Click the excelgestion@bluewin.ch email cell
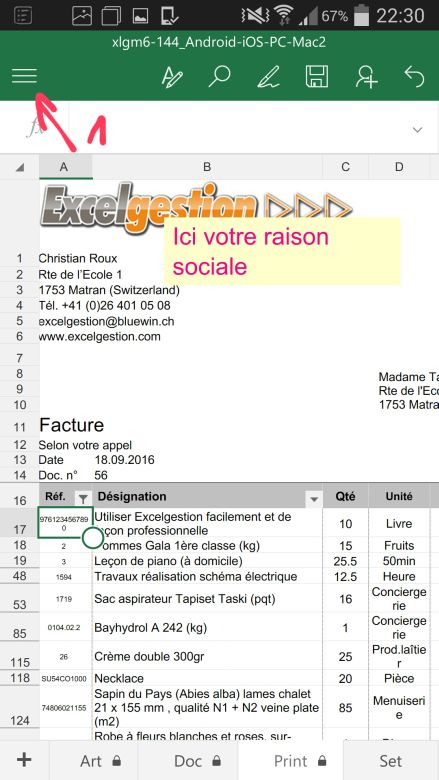This screenshot has width=439, height=780. click(x=106, y=321)
